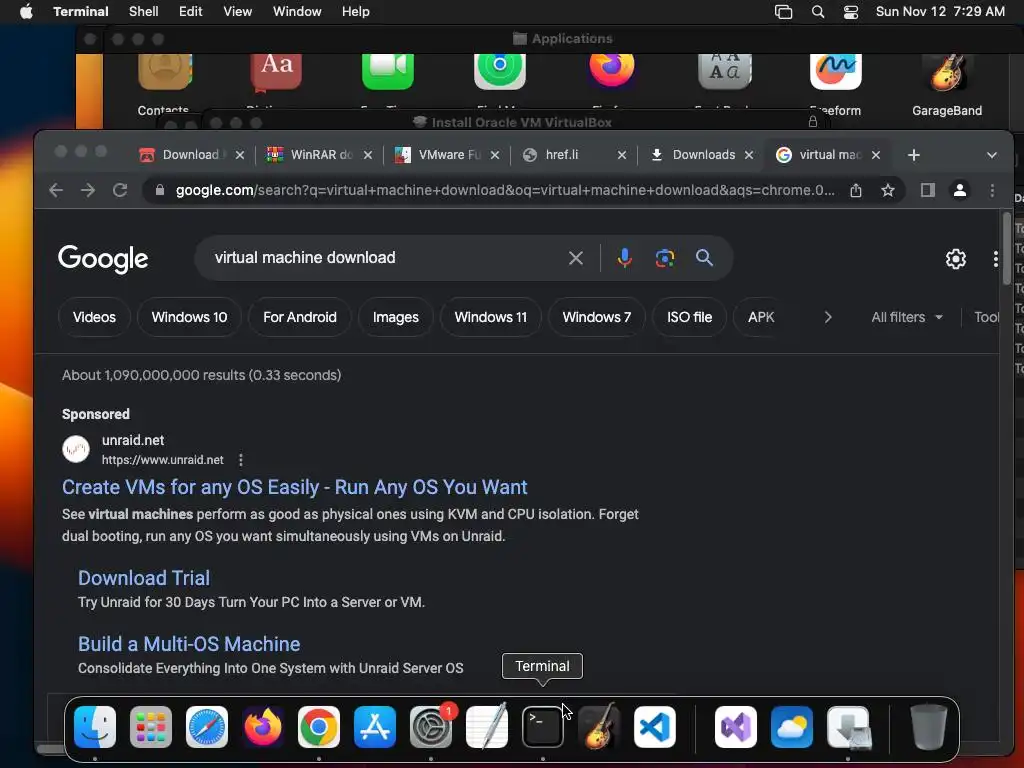The image size is (1024, 768).
Task: Apply the Windows 11 filter chip
Action: point(490,317)
